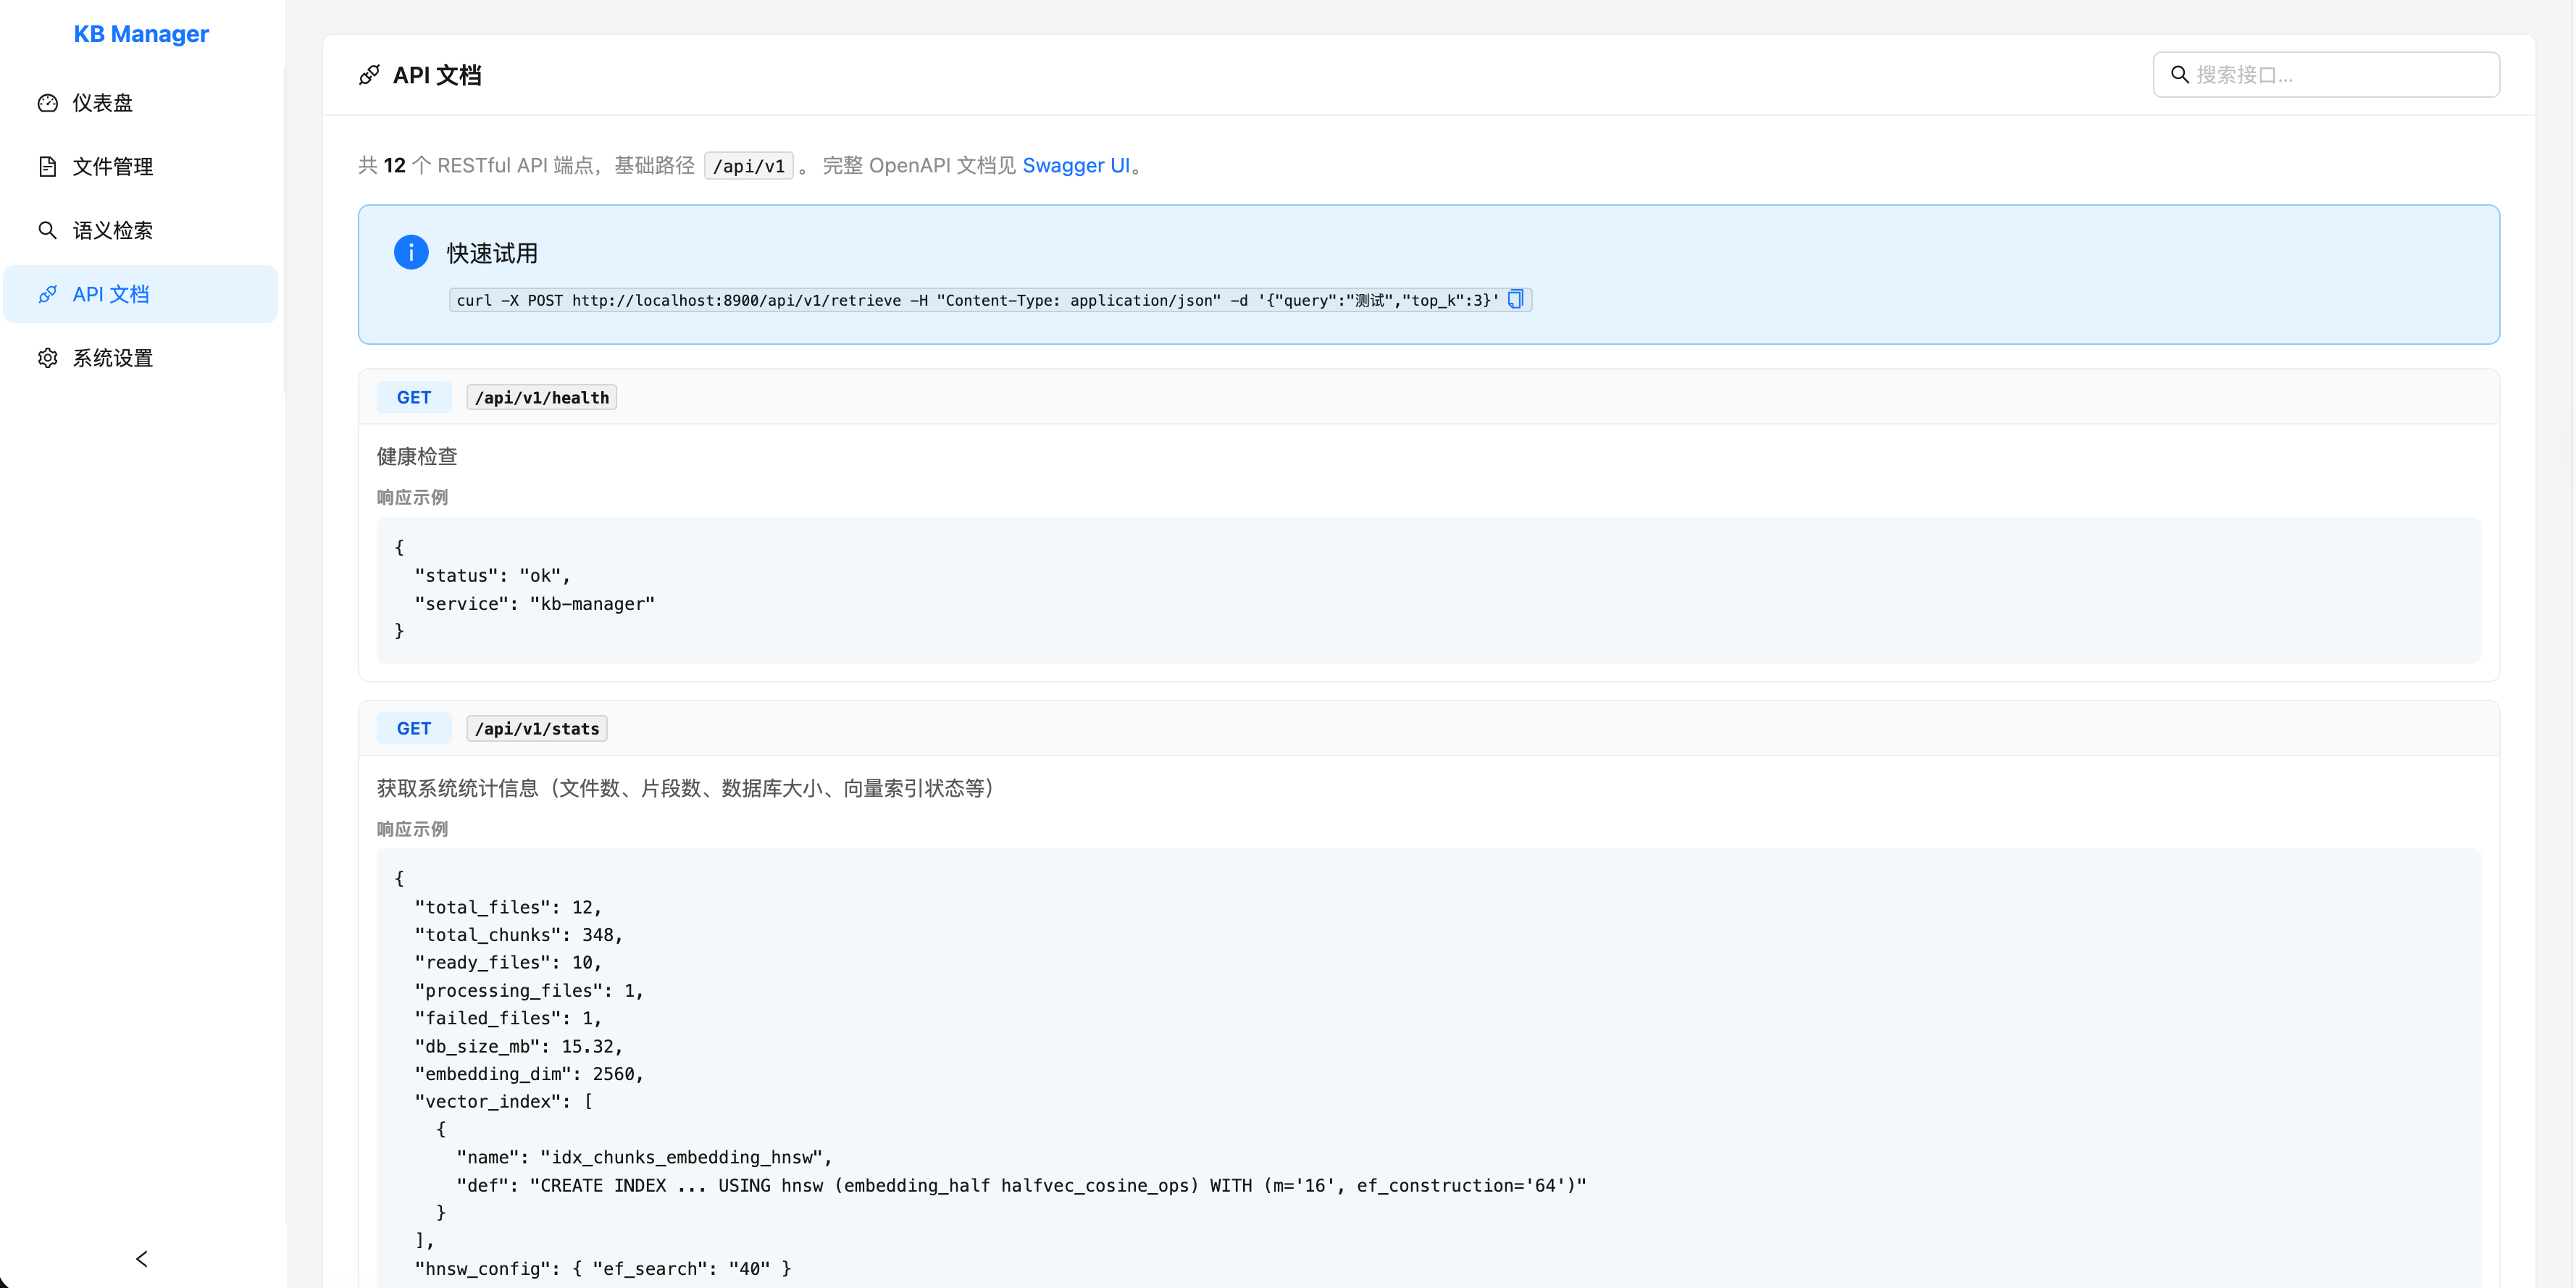Click the dashboard gauge icon
Screen dimensions: 2576x1288
47,103
